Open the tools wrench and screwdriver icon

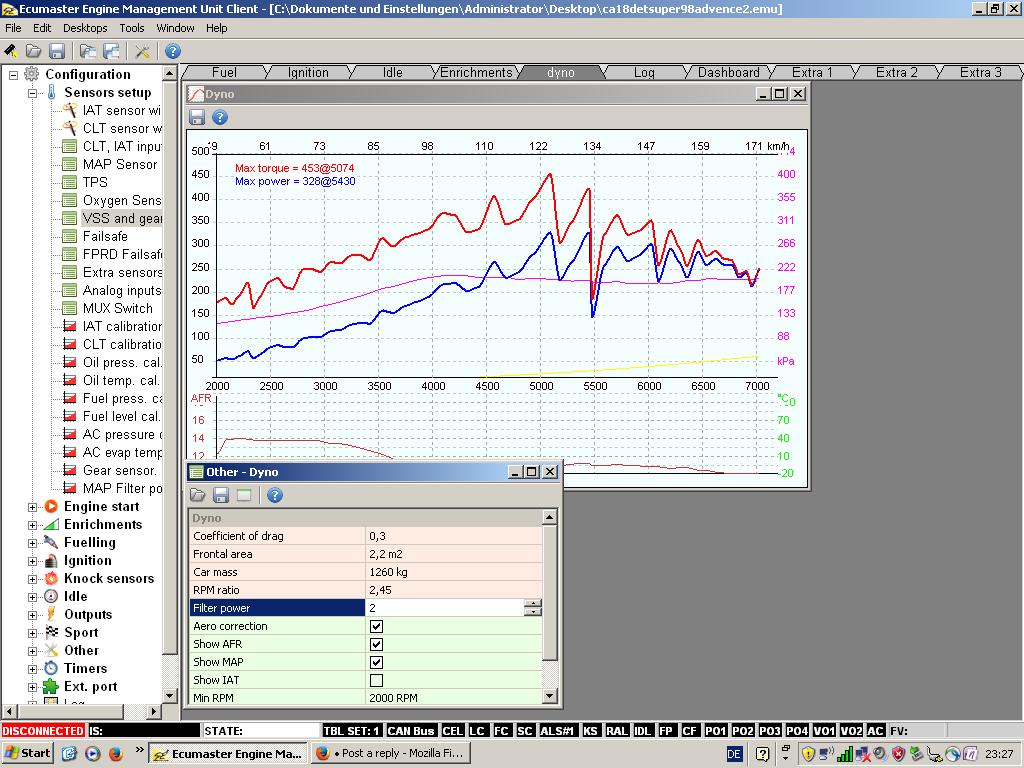(x=142, y=51)
